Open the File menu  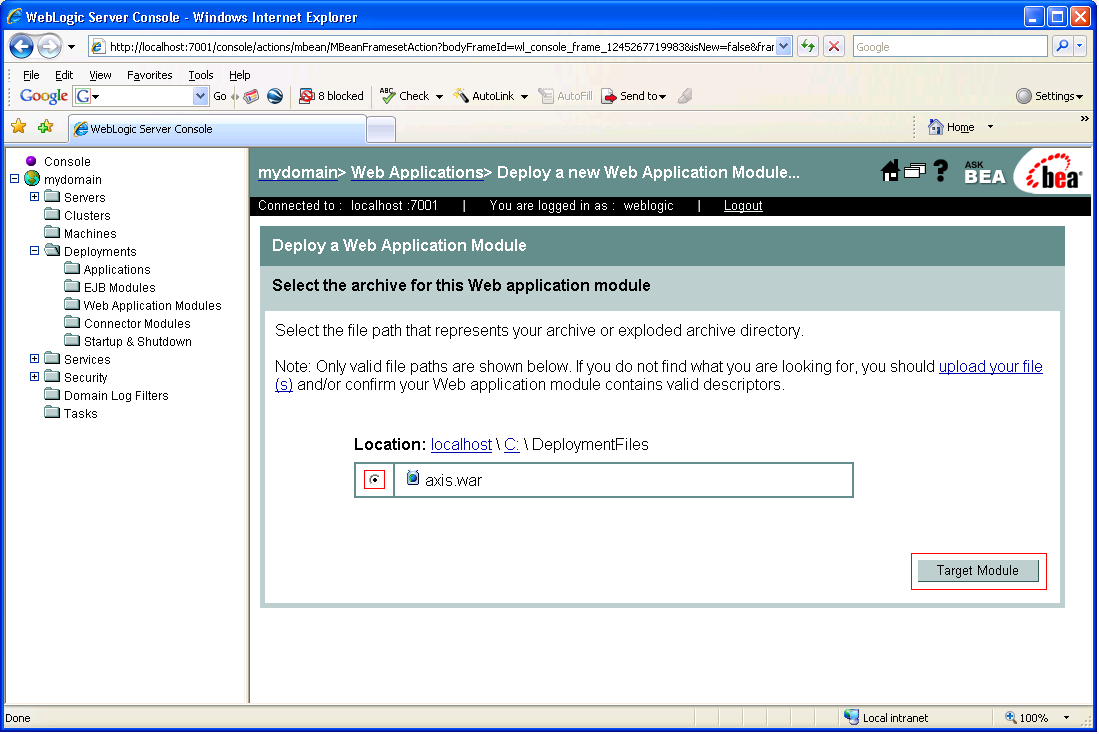coord(31,74)
